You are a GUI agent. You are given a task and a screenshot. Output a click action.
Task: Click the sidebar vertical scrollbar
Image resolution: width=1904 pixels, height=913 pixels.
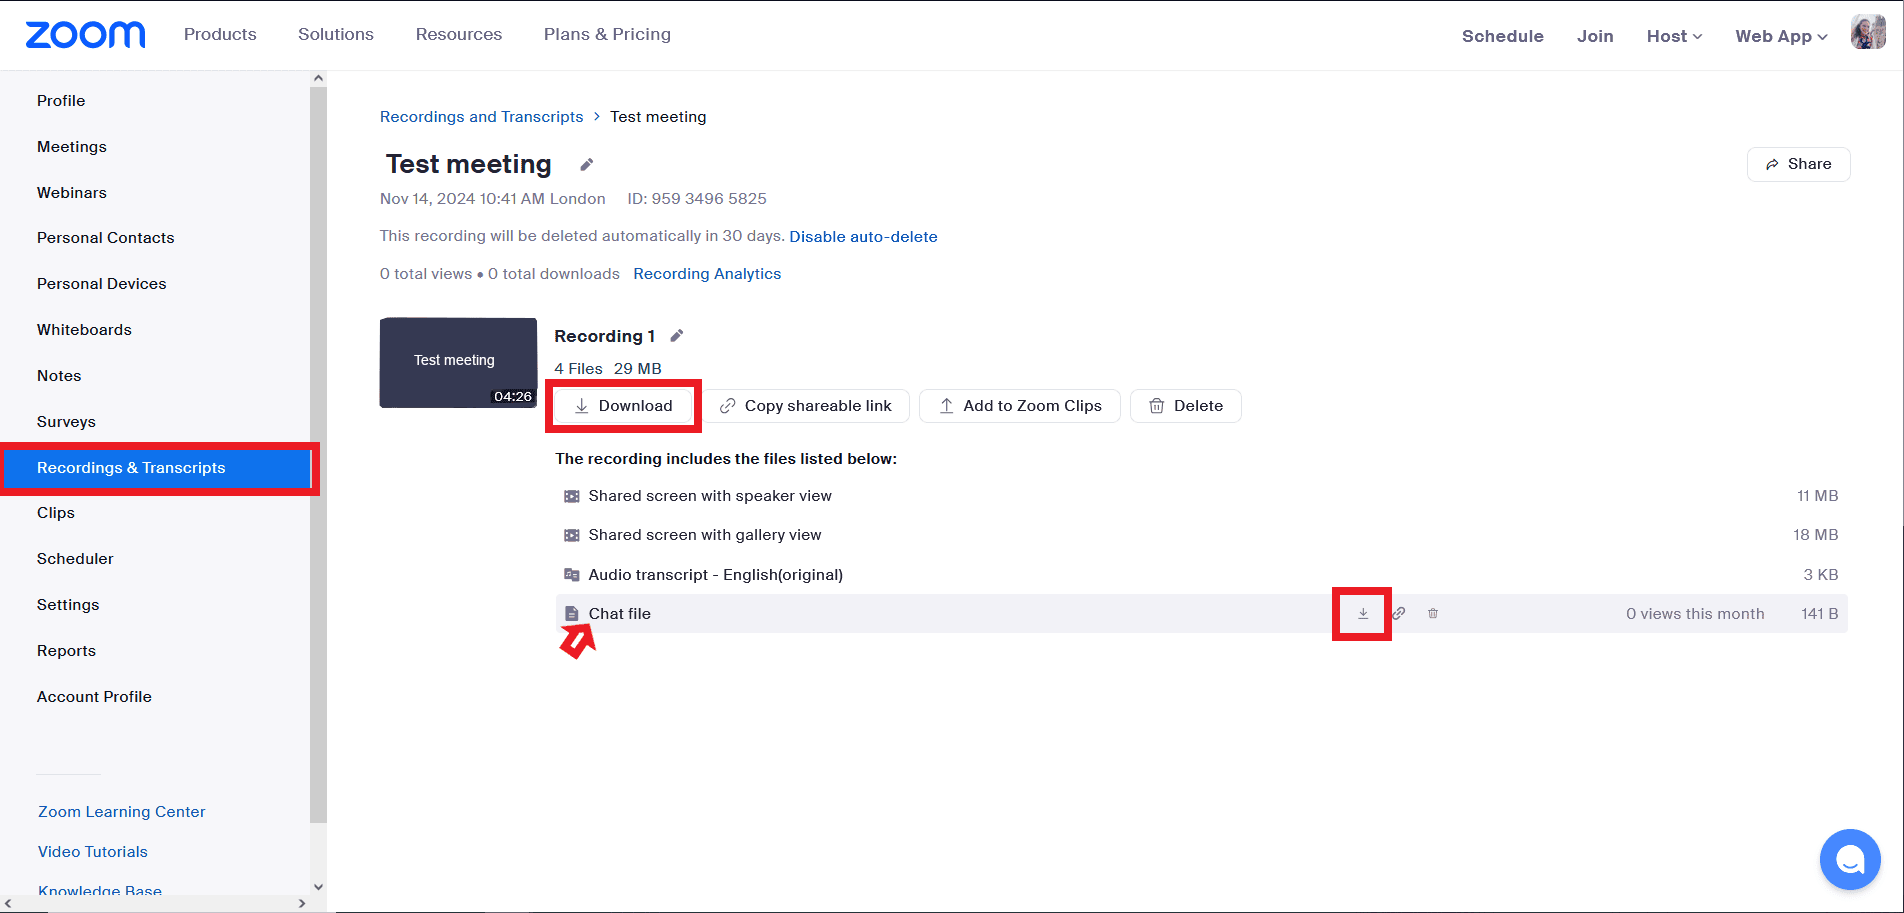tap(318, 450)
